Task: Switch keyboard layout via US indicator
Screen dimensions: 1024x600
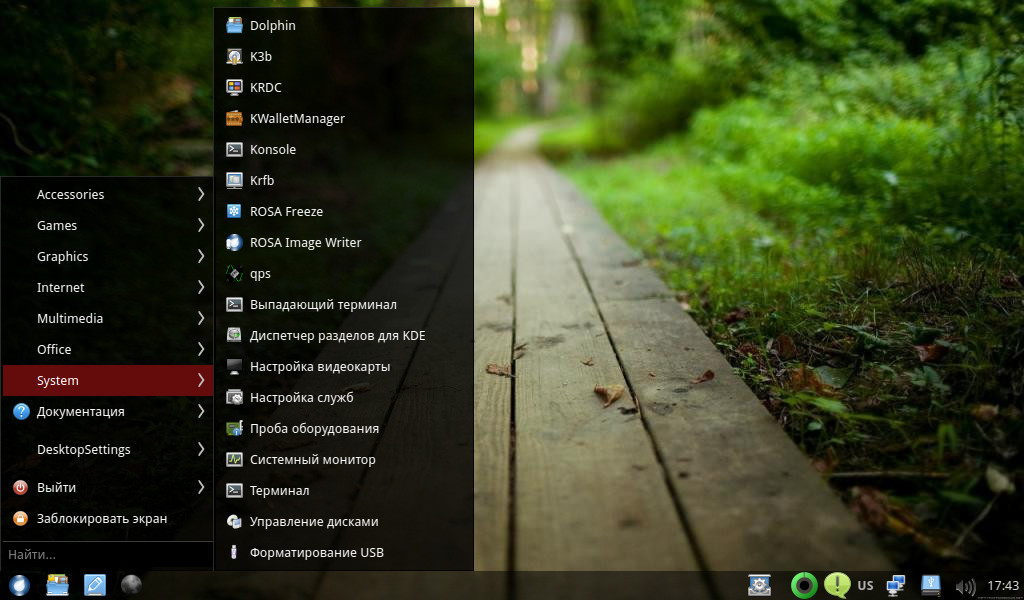Action: pos(865,586)
